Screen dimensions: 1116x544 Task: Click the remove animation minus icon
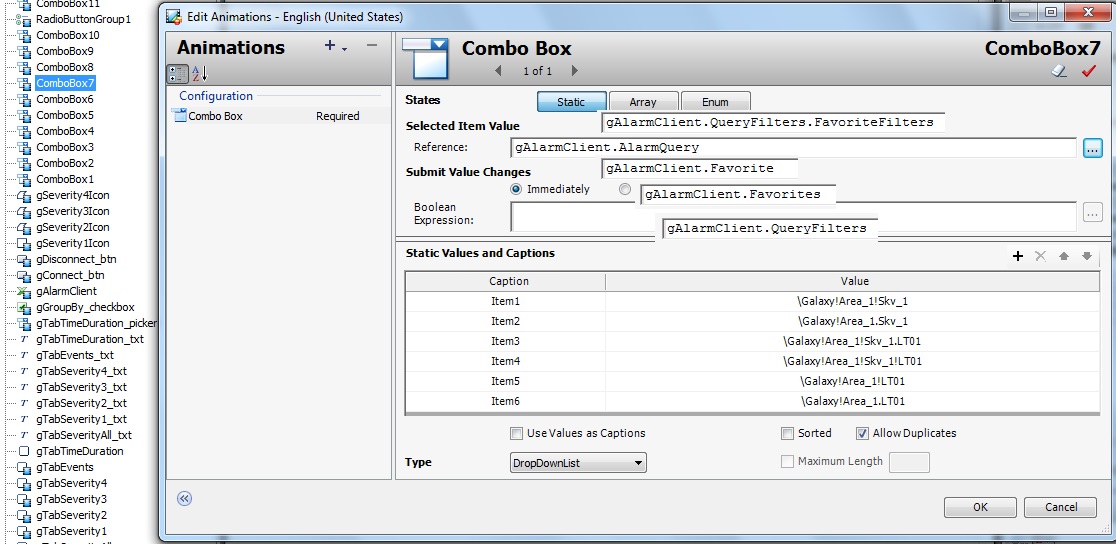[x=372, y=46]
